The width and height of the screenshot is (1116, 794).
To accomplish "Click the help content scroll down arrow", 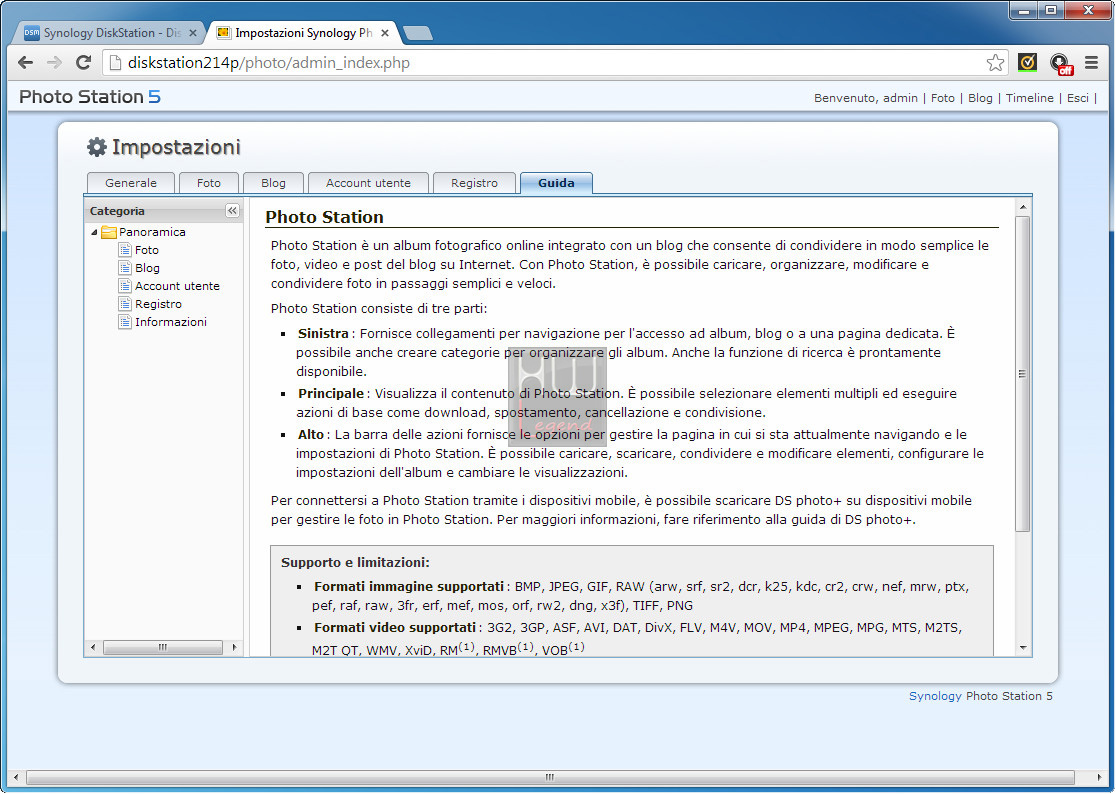I will point(1022,647).
